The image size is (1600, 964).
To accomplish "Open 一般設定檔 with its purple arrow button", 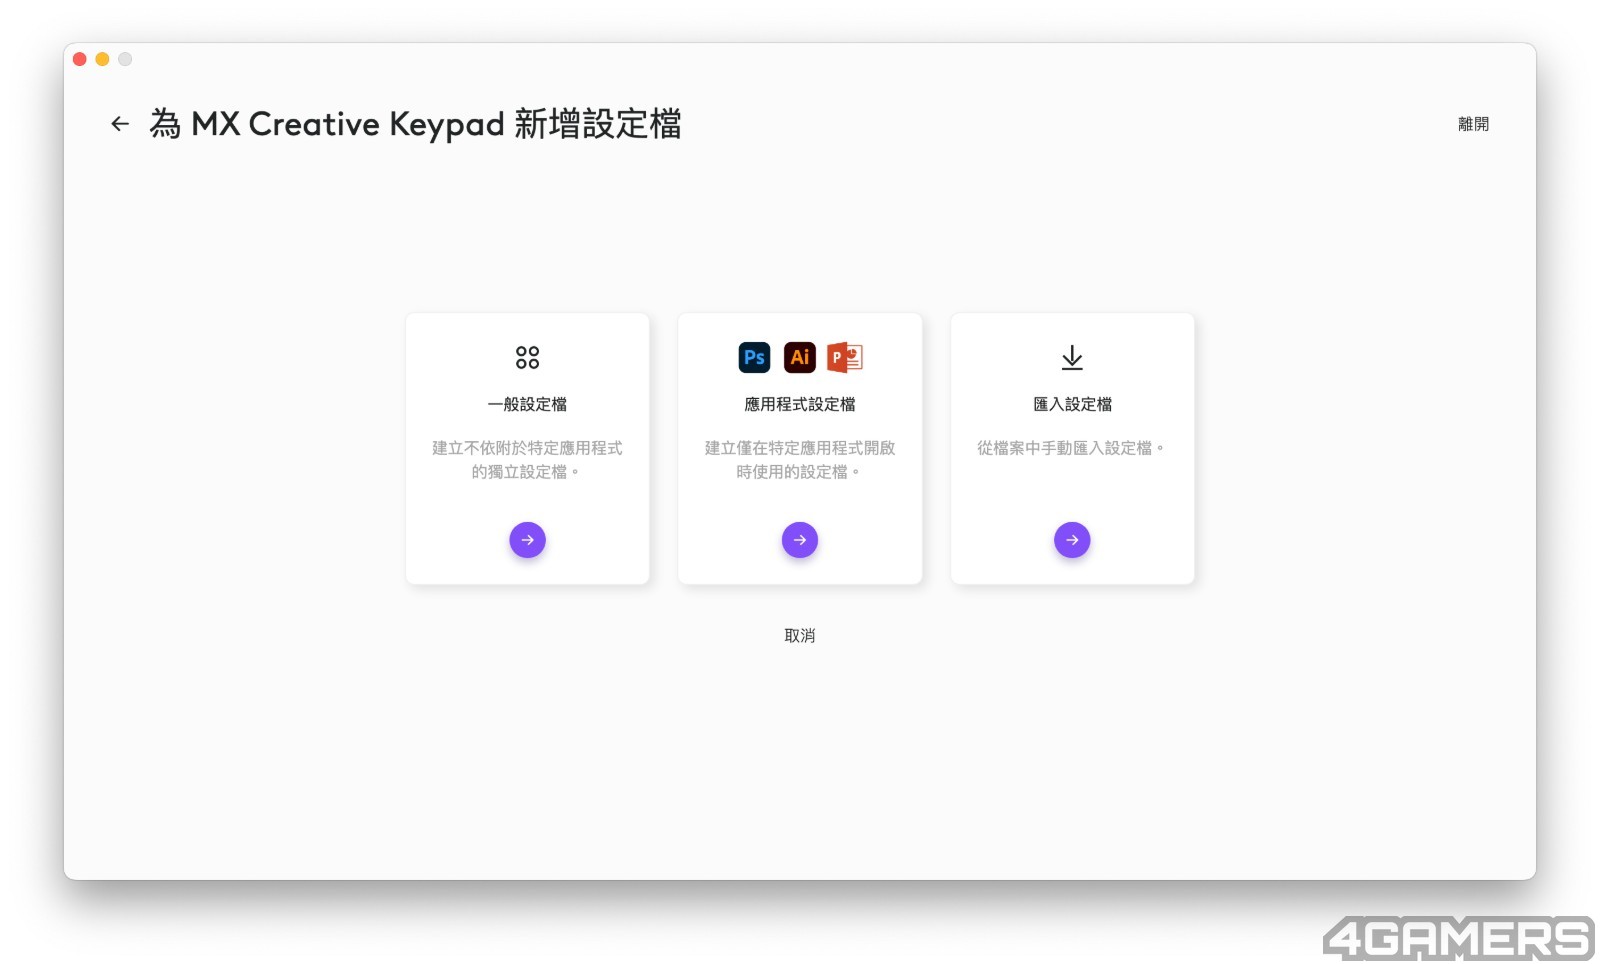I will (527, 540).
